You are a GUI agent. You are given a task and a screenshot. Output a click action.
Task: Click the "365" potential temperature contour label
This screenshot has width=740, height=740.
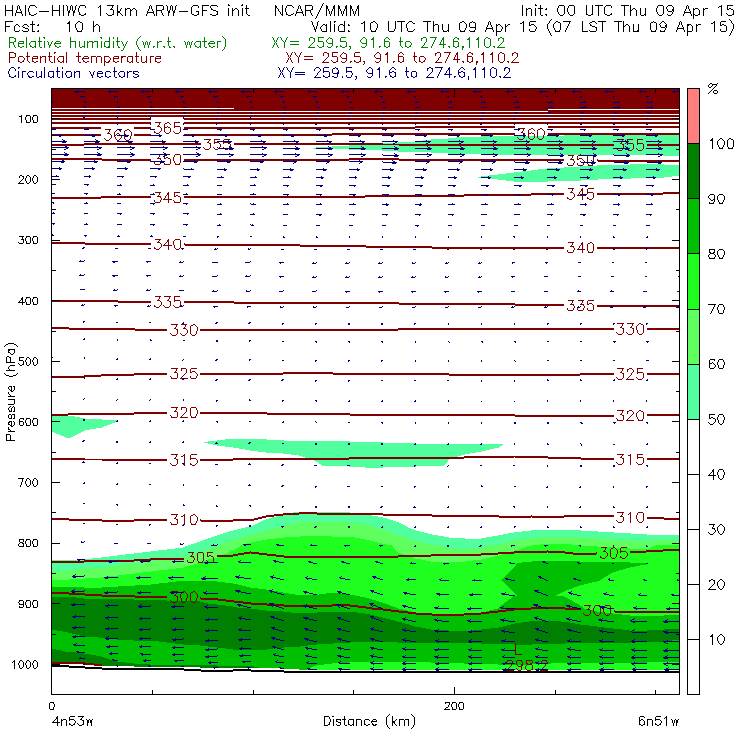168,128
